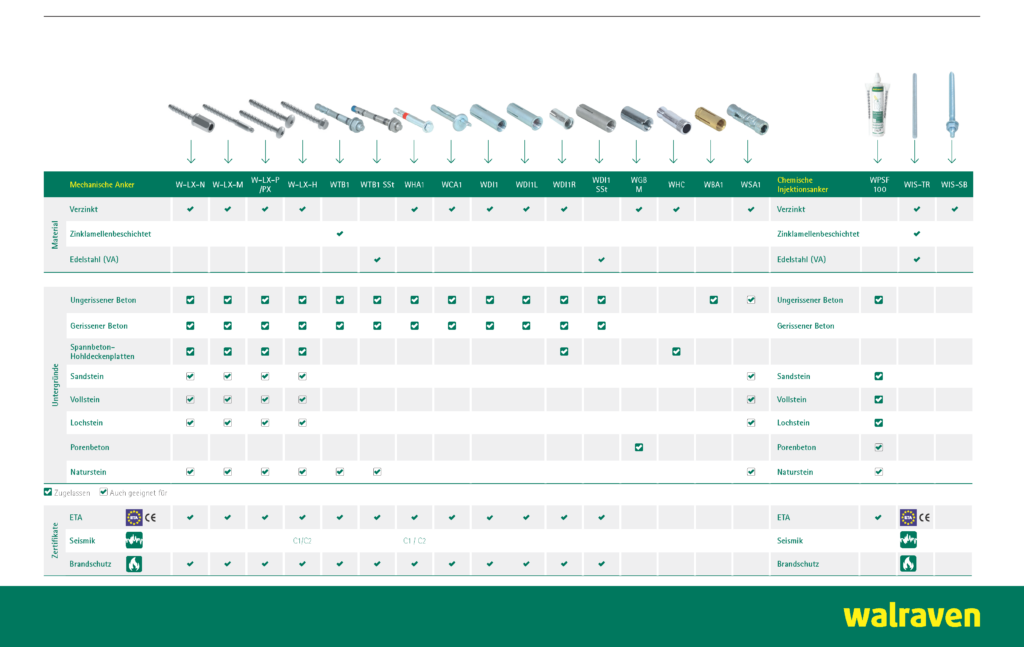The image size is (1024, 647).
Task: Click the WHA1 anchor image with red ring
Action: pos(413,119)
